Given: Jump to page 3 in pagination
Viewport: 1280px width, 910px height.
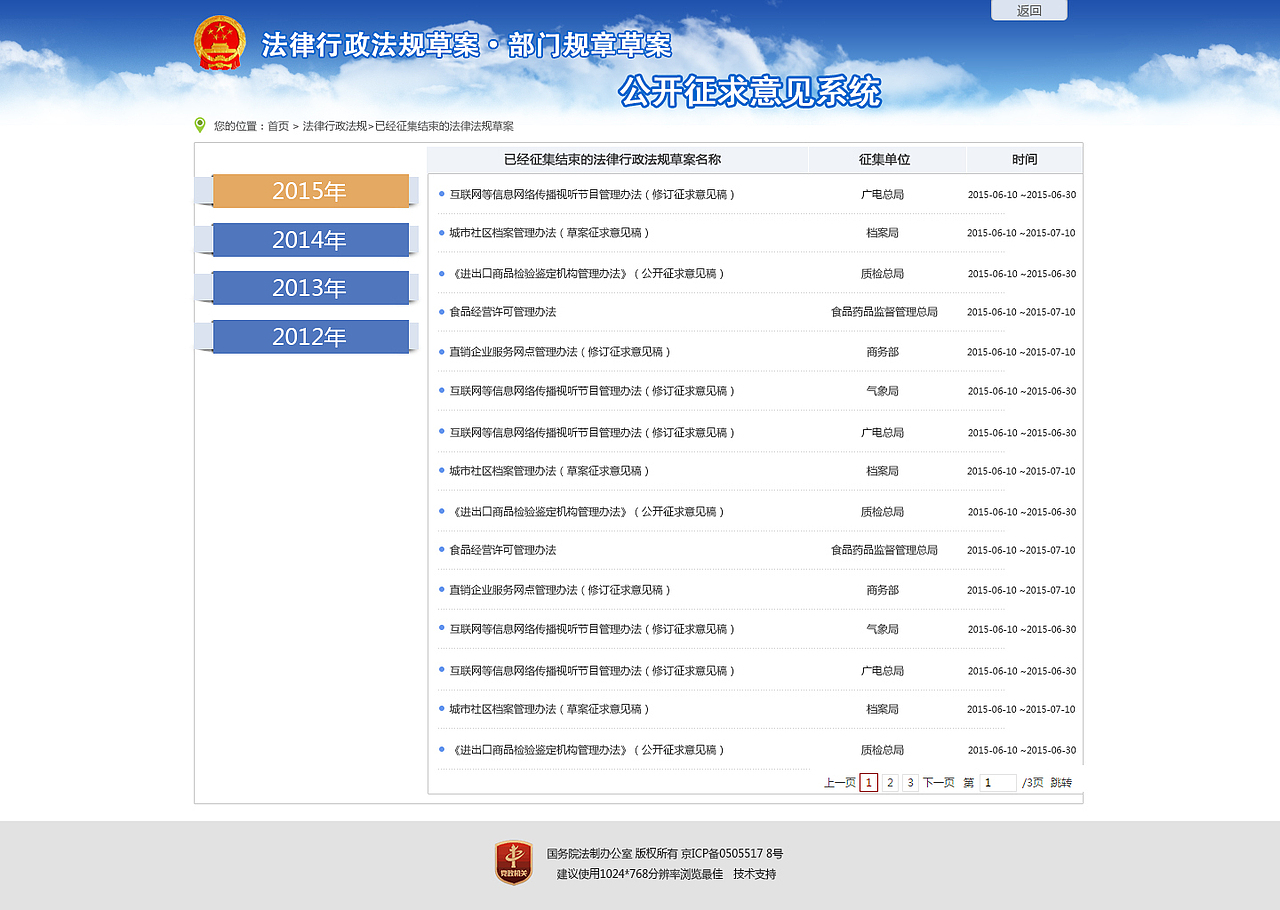Looking at the screenshot, I should click(910, 782).
